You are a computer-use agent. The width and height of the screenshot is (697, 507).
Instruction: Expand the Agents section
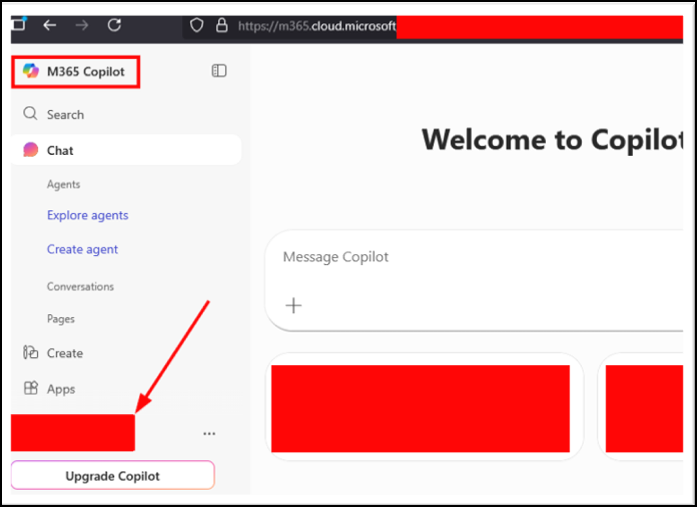[63, 184]
